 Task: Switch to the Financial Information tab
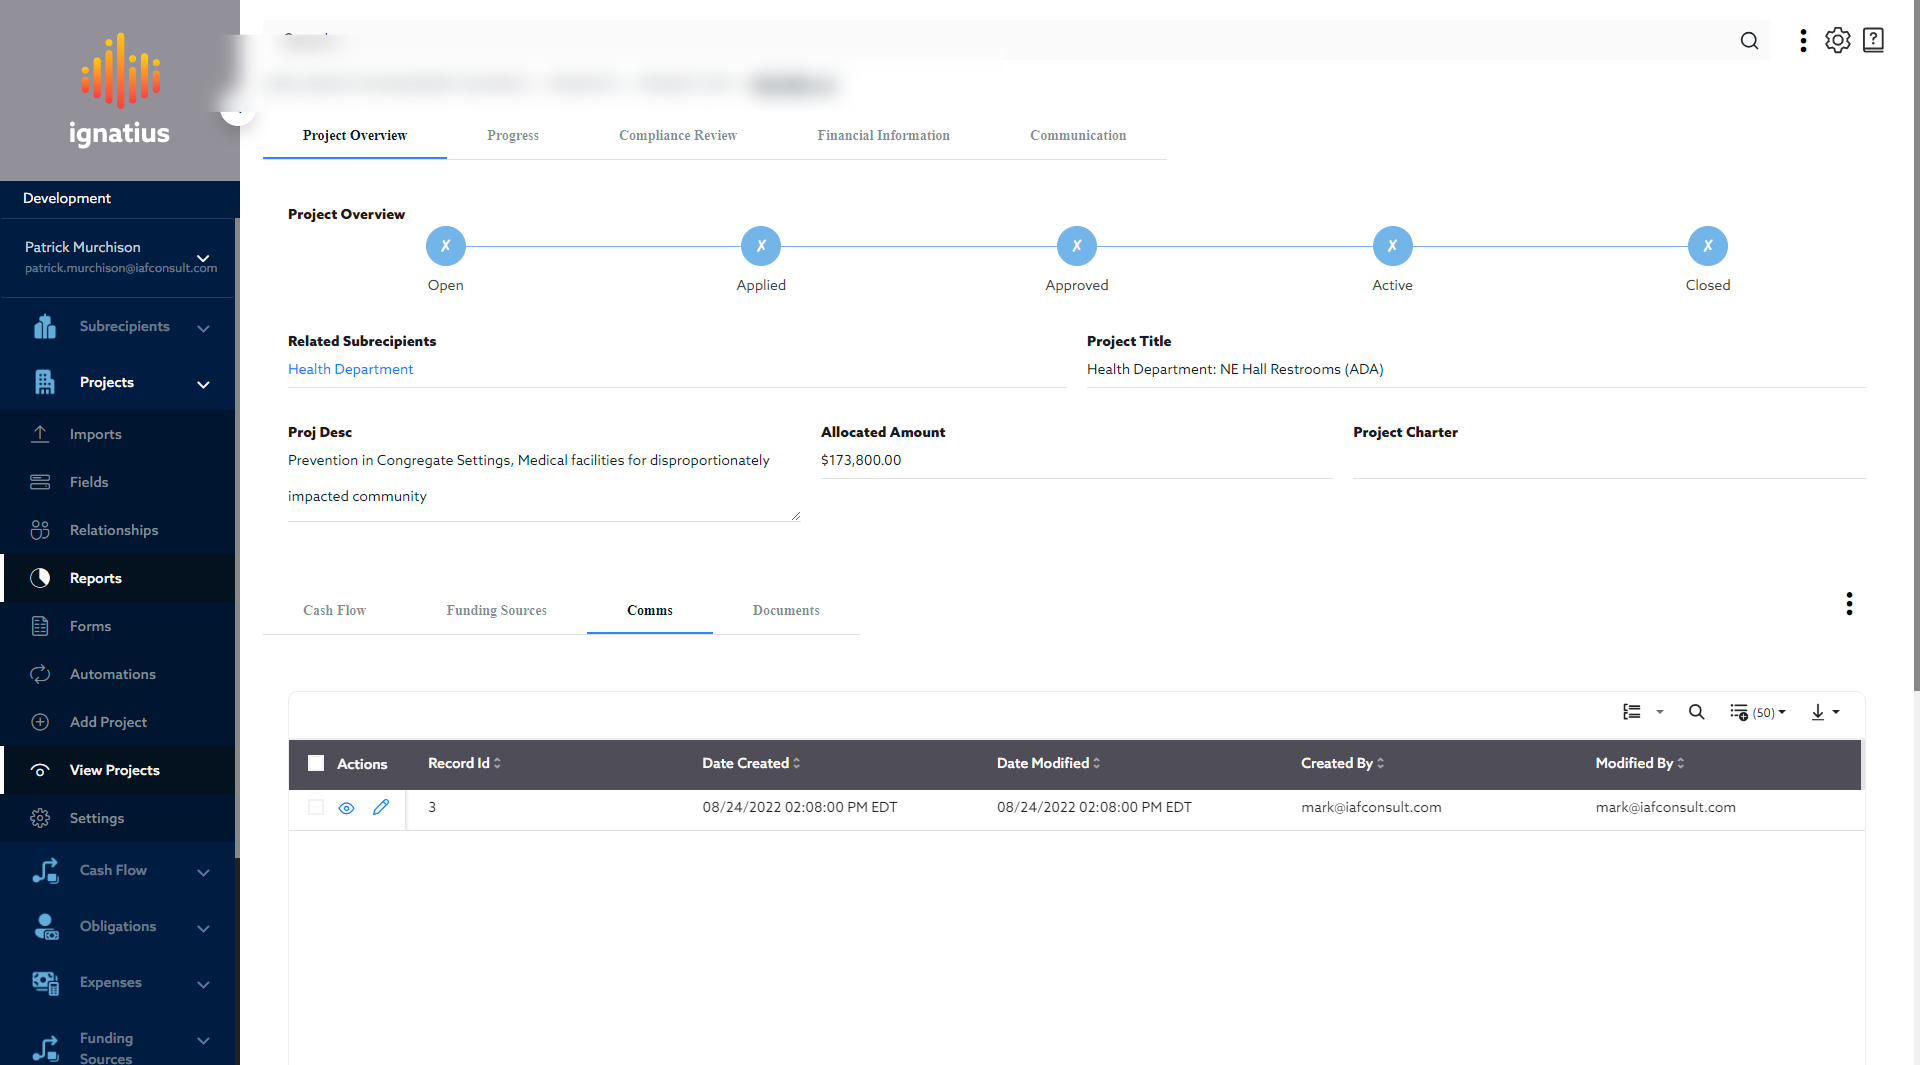point(883,136)
